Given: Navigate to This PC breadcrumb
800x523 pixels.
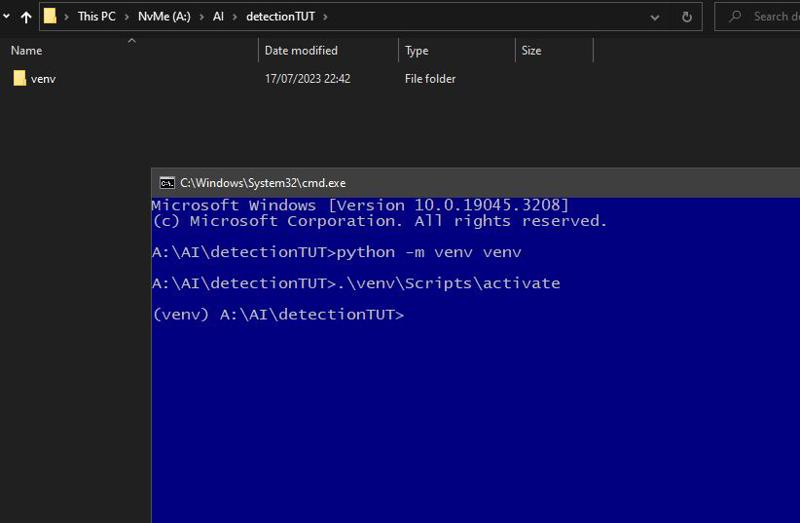Looking at the screenshot, I should pos(96,16).
